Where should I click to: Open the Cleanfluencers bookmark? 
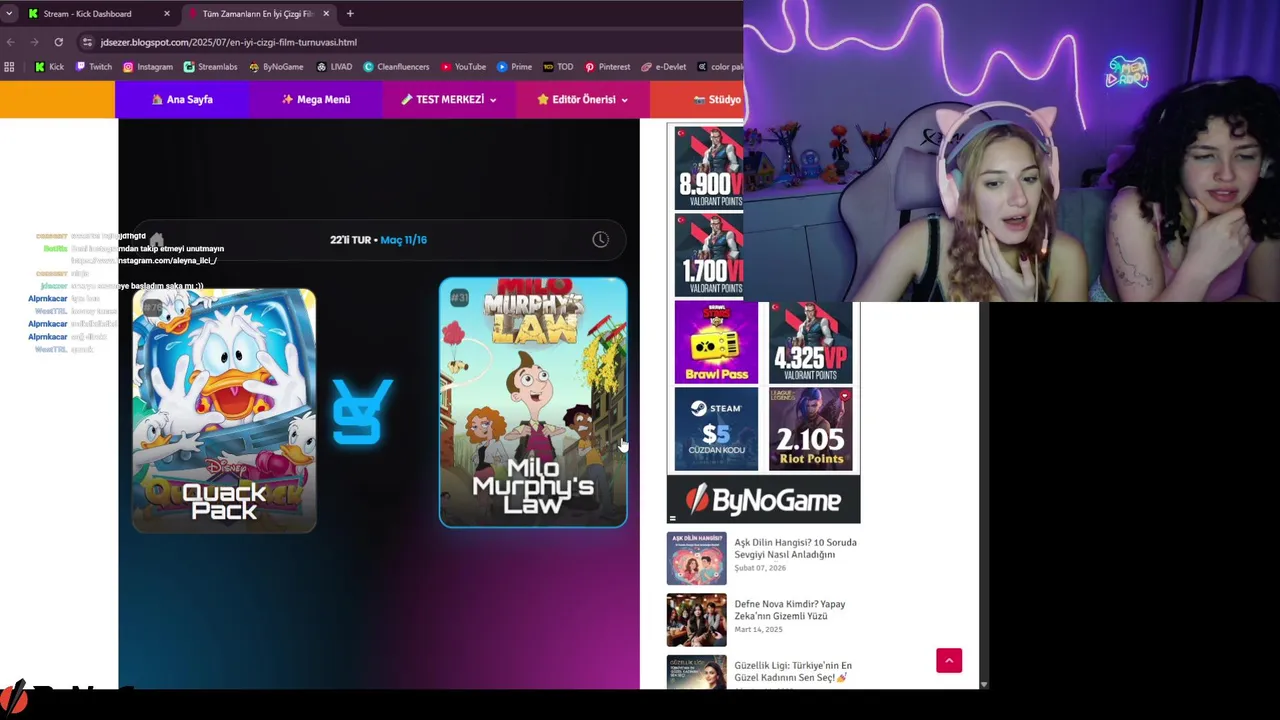(396, 67)
